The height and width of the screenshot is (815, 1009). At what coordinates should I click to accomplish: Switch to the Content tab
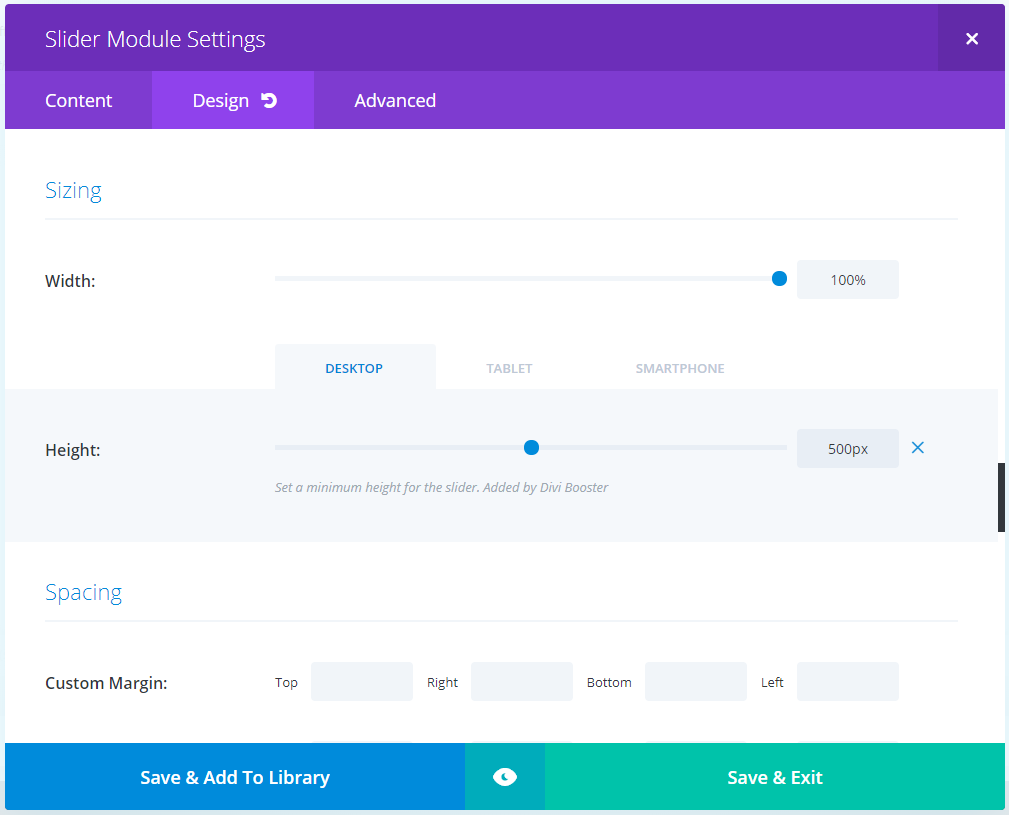click(x=79, y=100)
